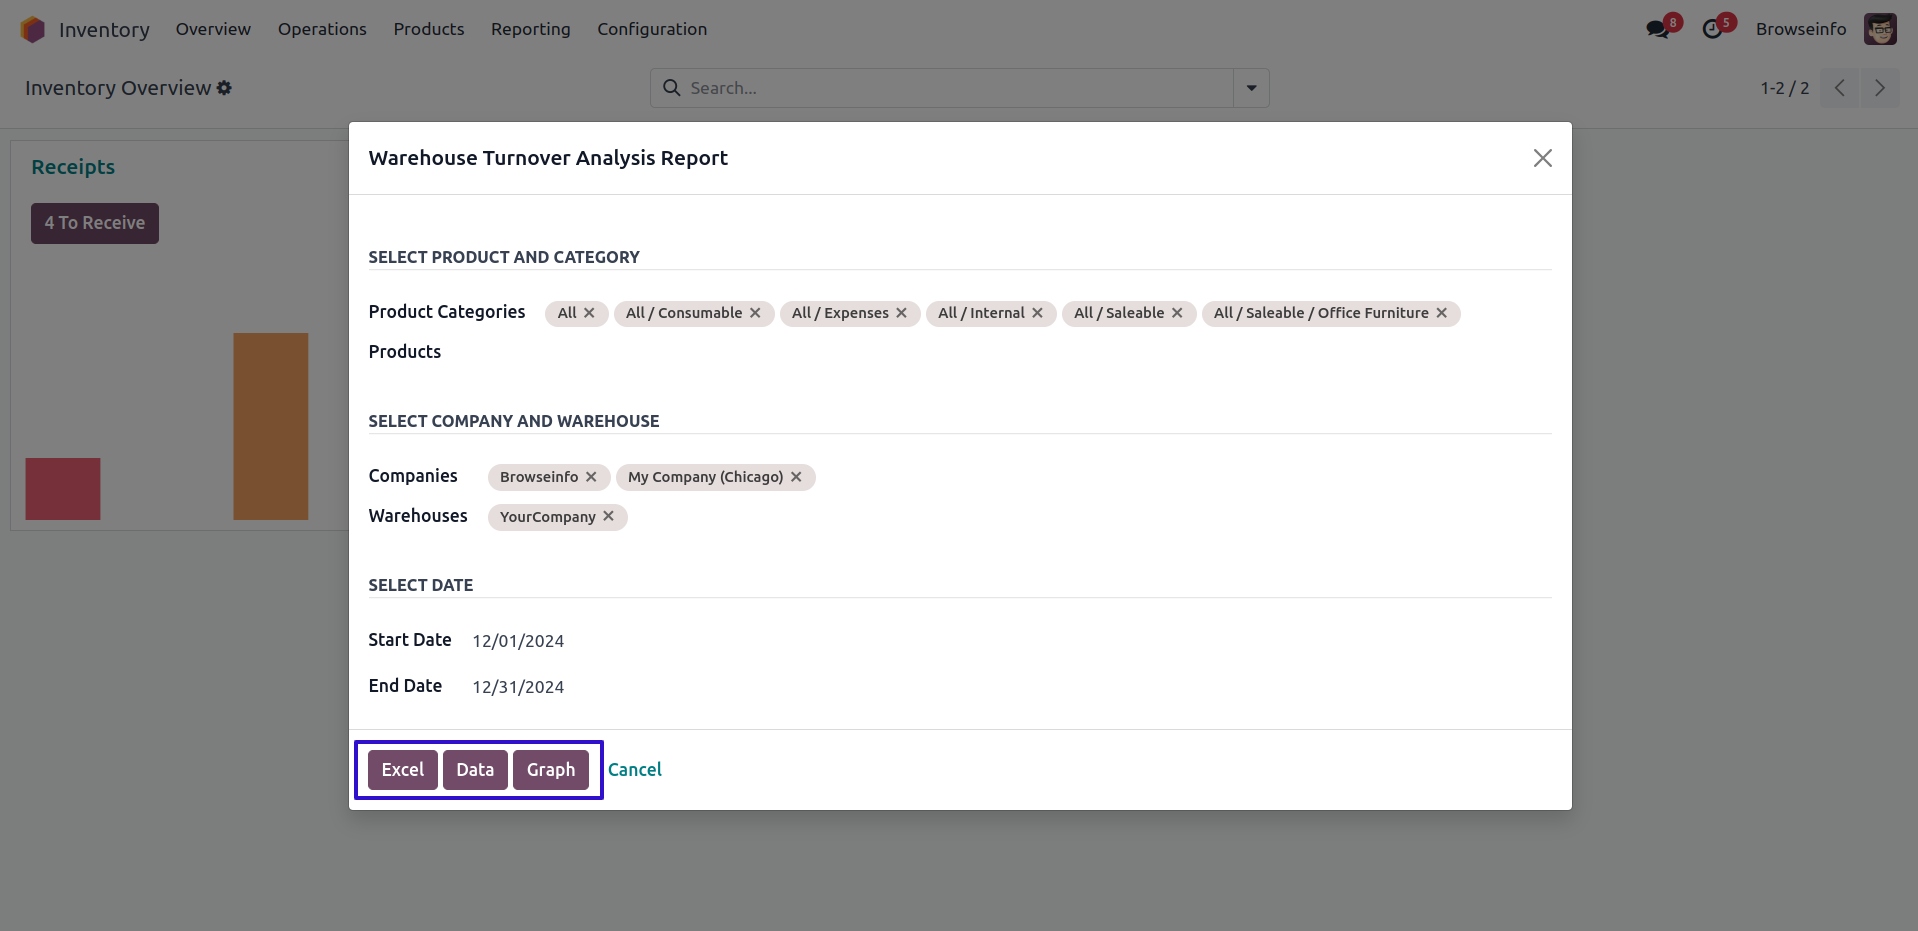Remove the 'All / Consumable' category tag

[755, 313]
